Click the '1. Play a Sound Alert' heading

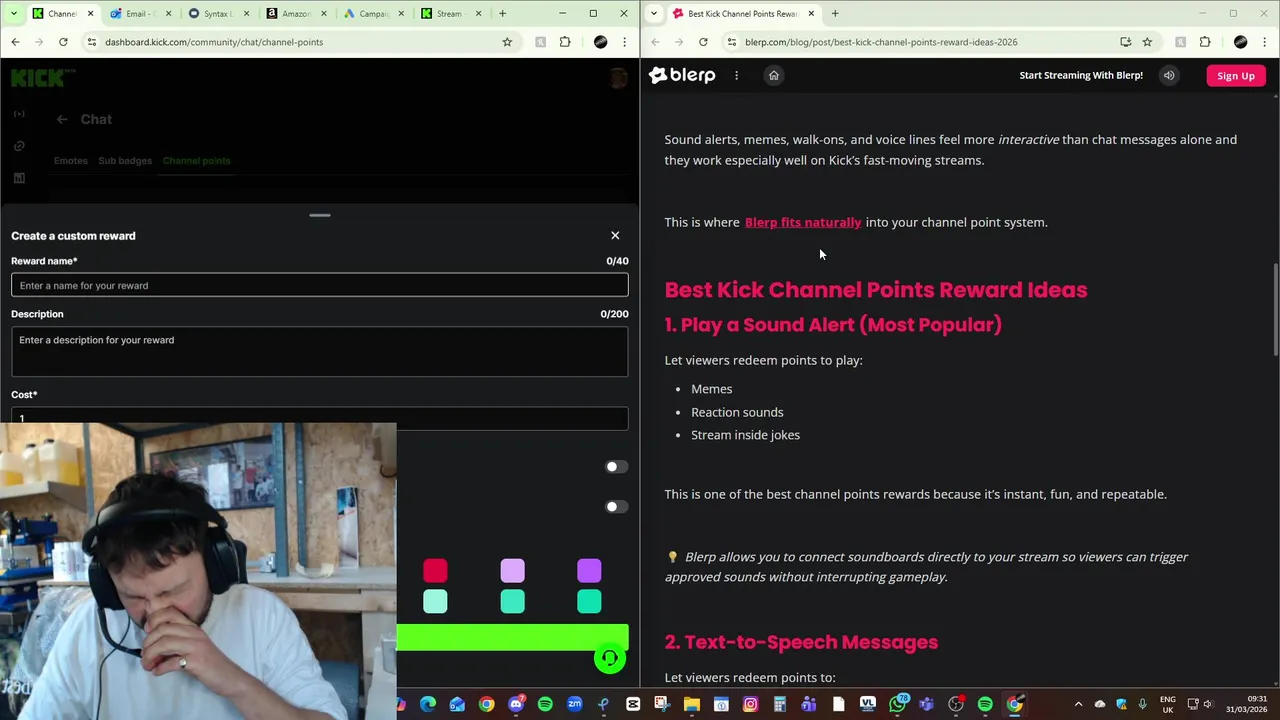(x=833, y=324)
